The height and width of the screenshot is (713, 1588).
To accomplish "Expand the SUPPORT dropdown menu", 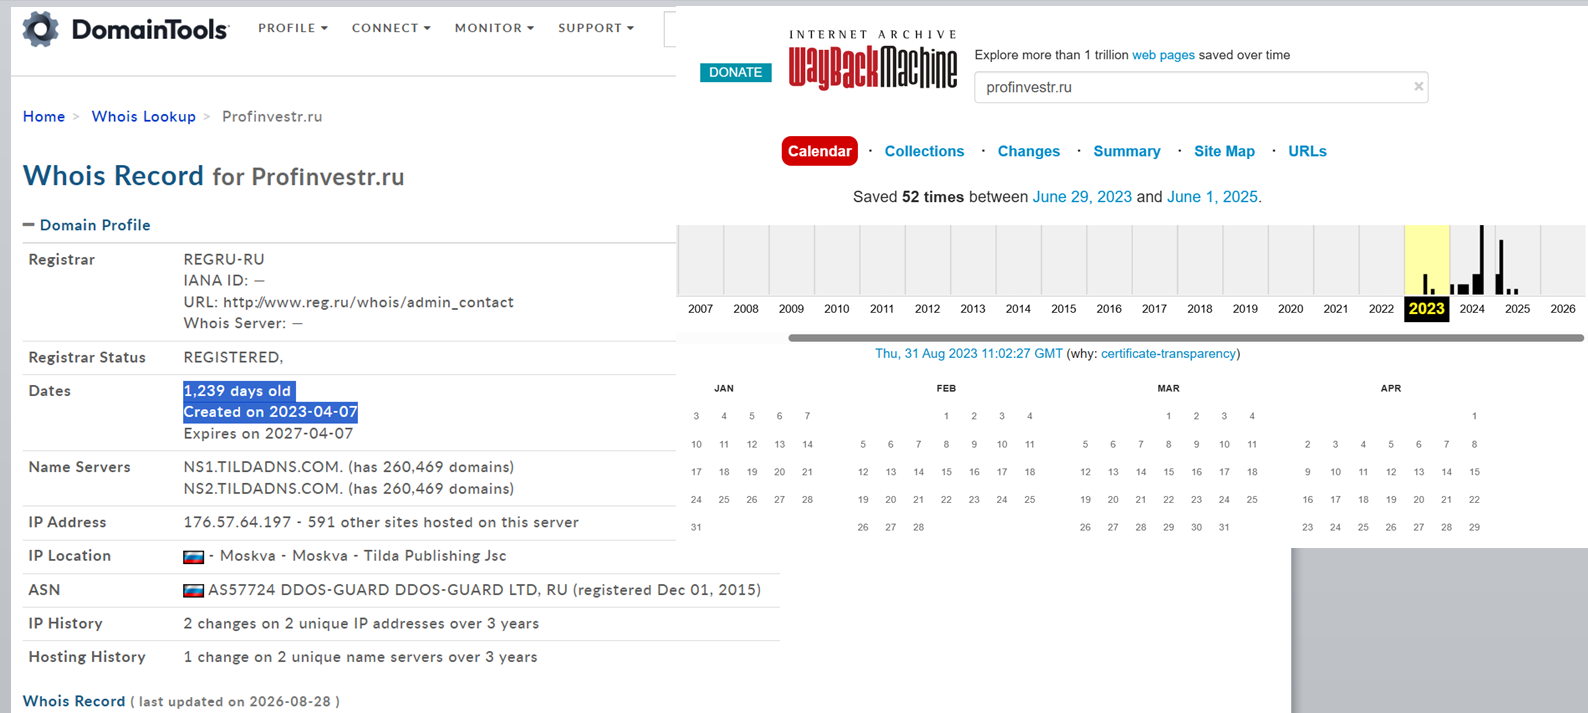I will pyautogui.click(x=596, y=28).
